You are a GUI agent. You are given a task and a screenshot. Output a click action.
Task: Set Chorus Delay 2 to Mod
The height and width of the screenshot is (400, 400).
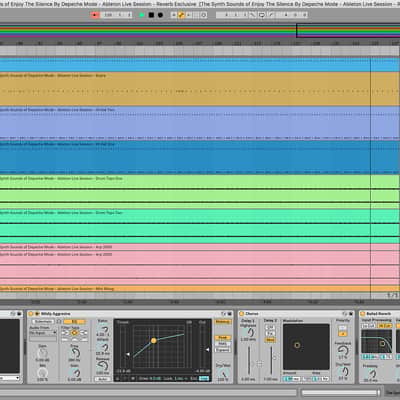coord(270,340)
